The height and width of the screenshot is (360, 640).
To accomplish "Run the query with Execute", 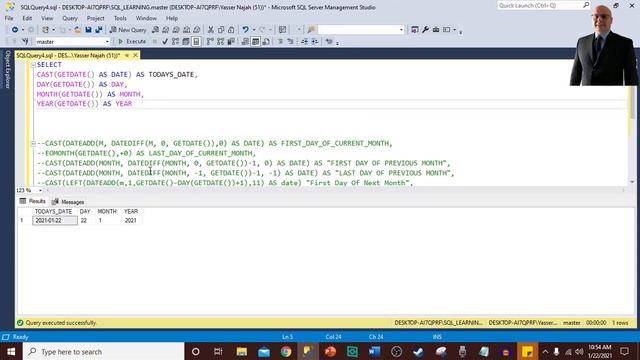I will click(132, 41).
